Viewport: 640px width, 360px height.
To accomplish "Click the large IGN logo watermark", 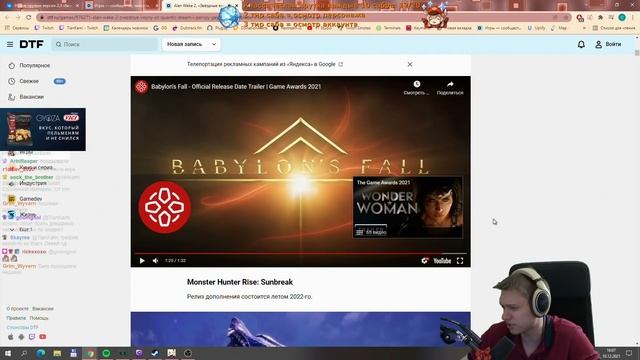I will pyautogui.click(x=164, y=207).
